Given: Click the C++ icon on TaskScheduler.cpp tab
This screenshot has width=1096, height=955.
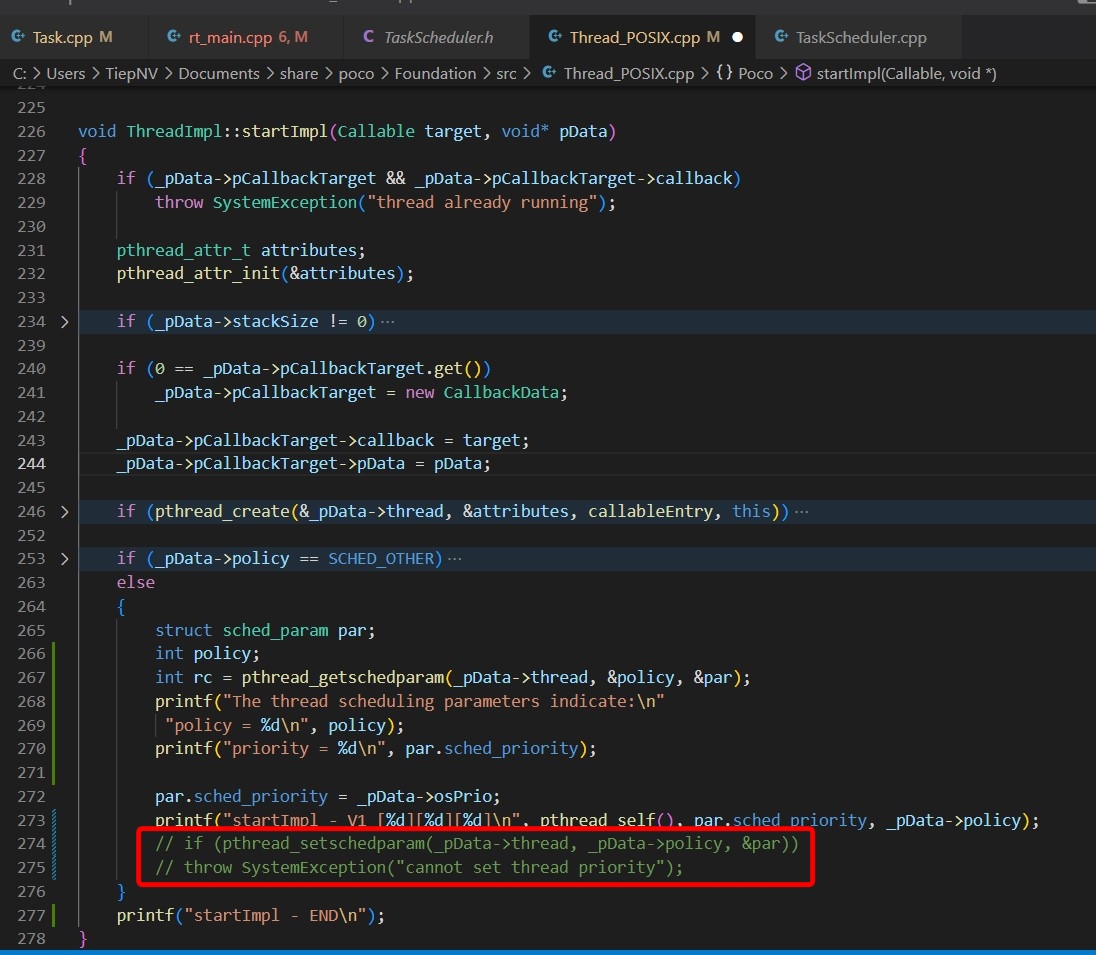Looking at the screenshot, I should click(781, 36).
